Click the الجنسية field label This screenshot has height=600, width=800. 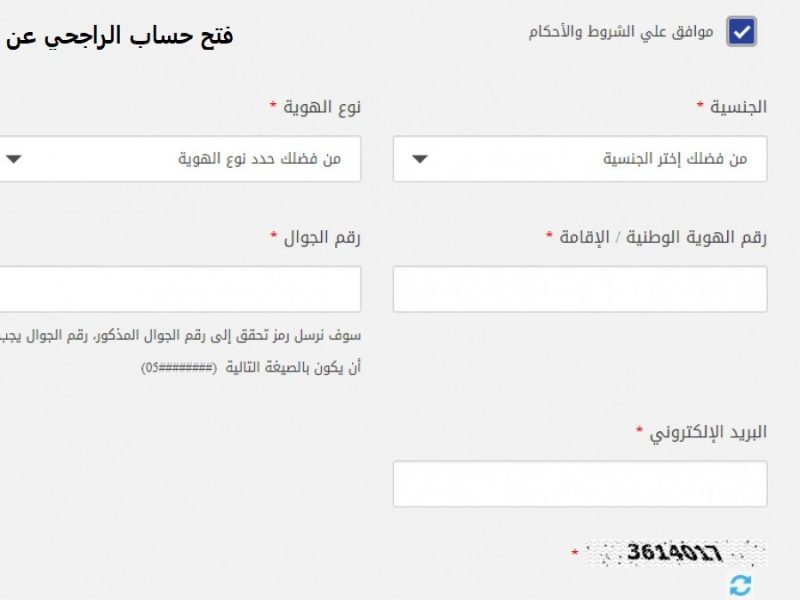click(x=738, y=107)
